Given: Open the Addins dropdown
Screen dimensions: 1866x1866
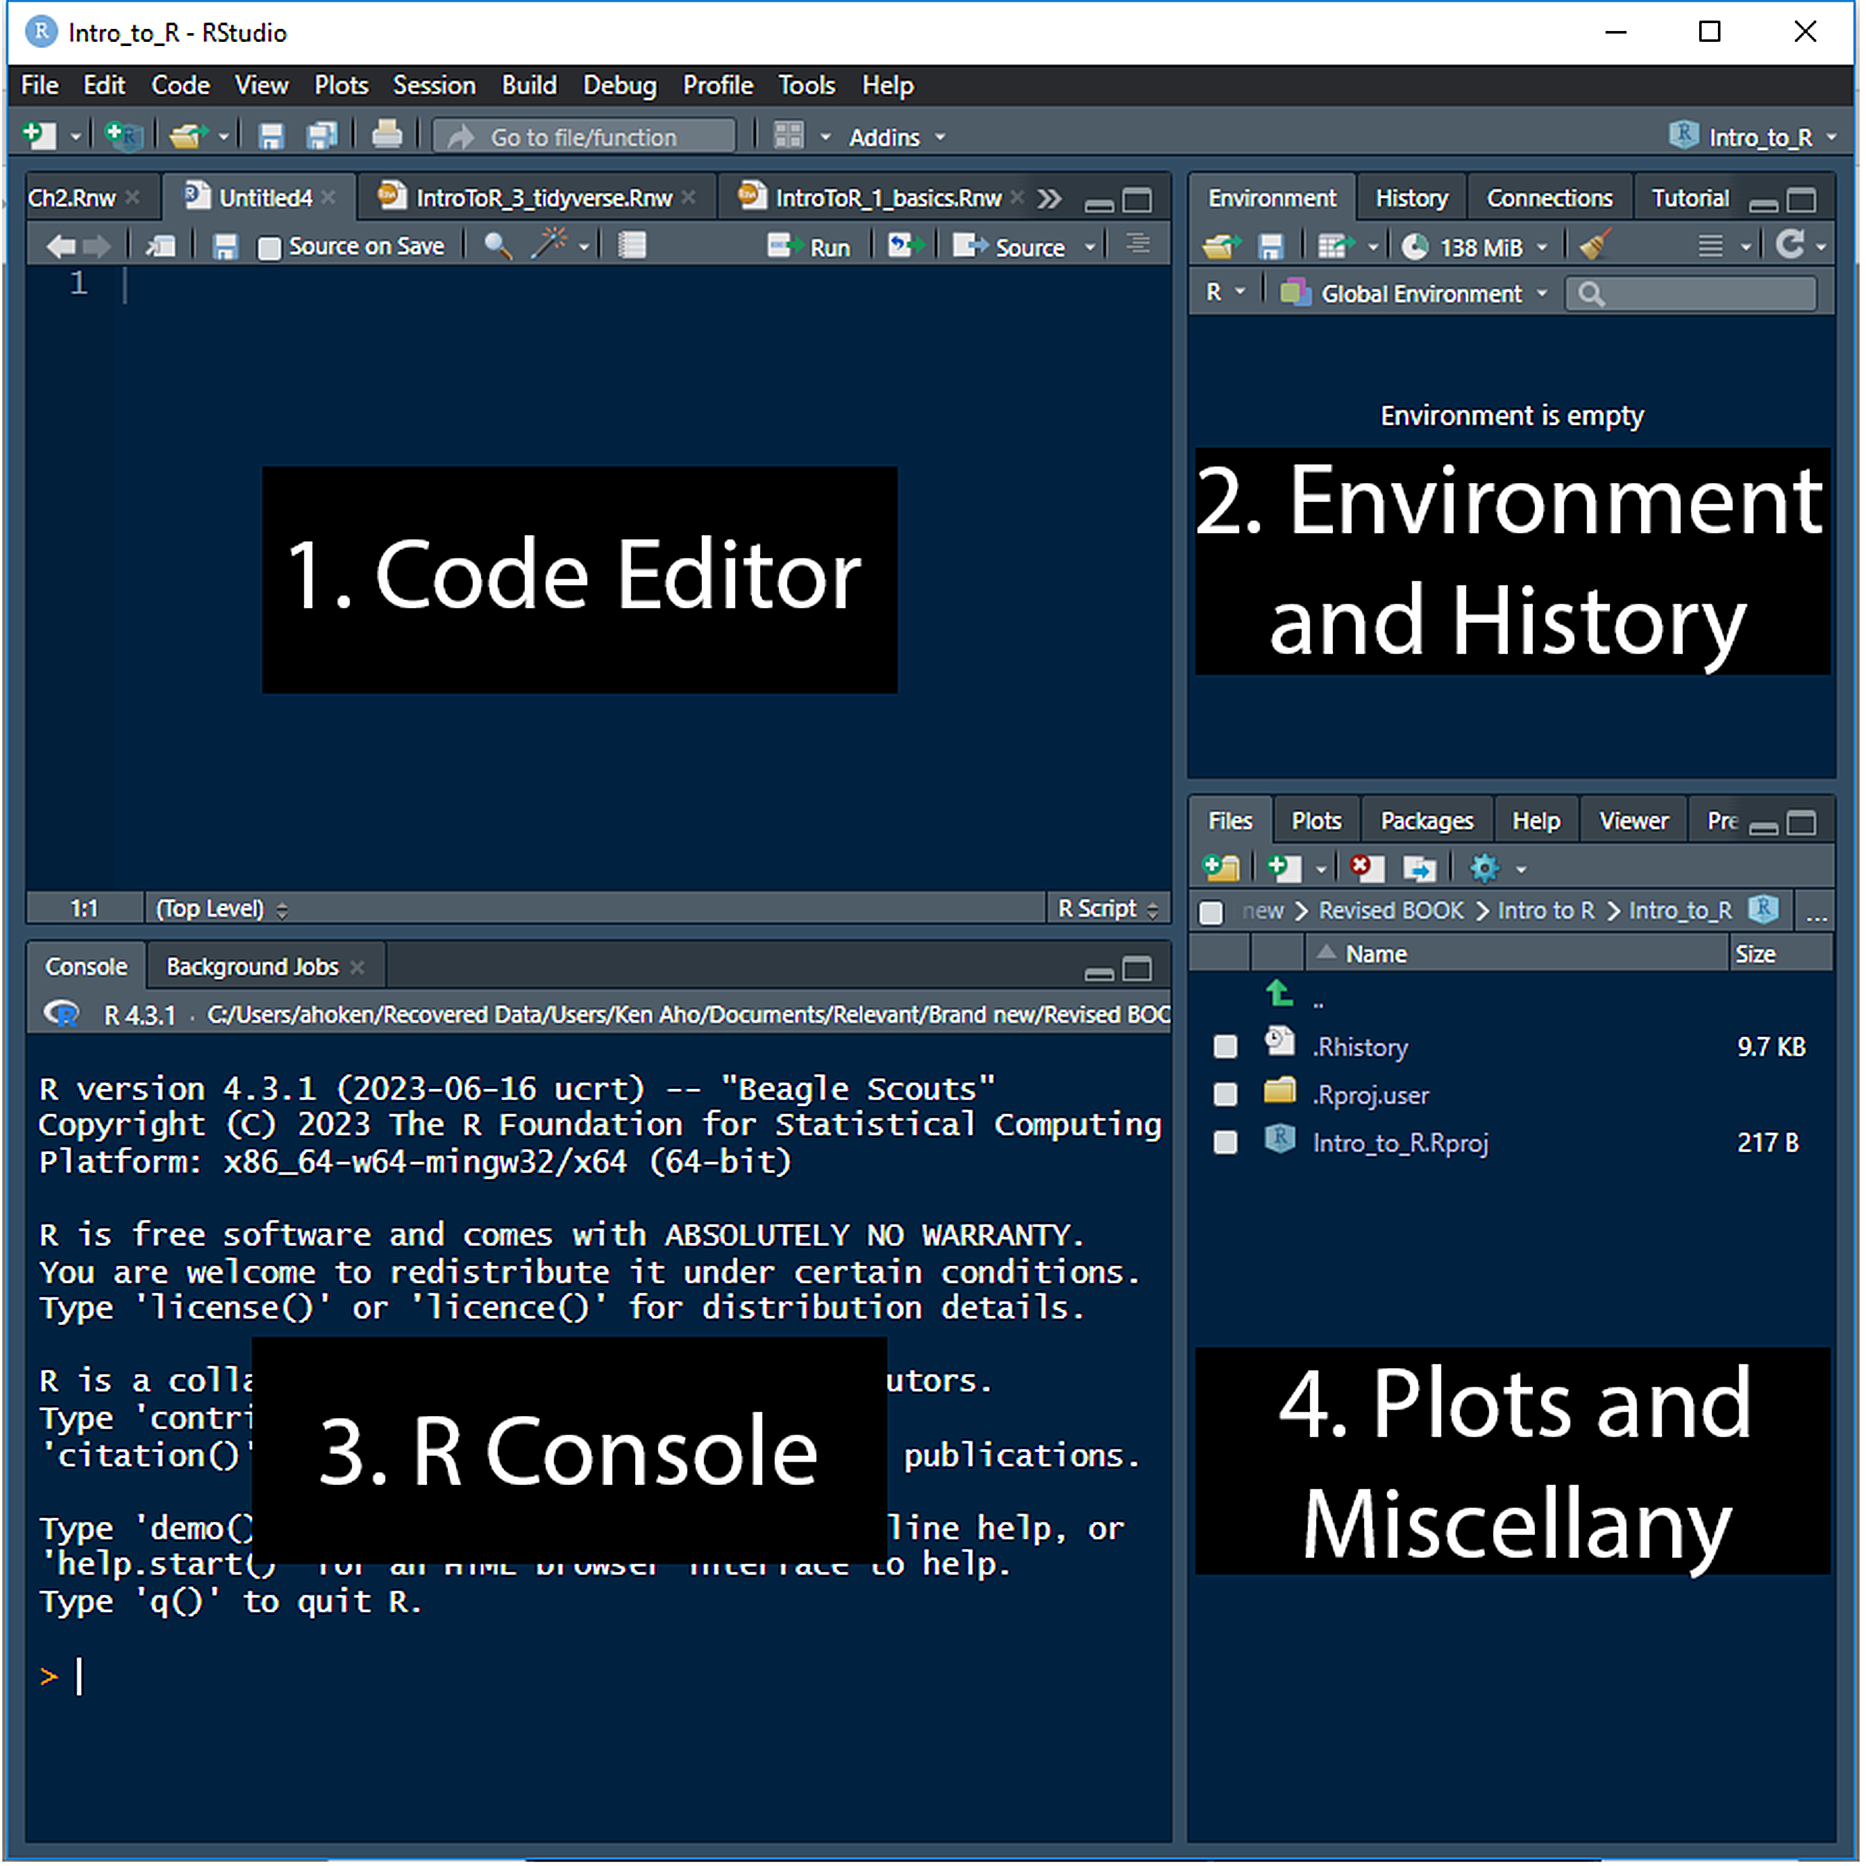Looking at the screenshot, I should tap(897, 137).
